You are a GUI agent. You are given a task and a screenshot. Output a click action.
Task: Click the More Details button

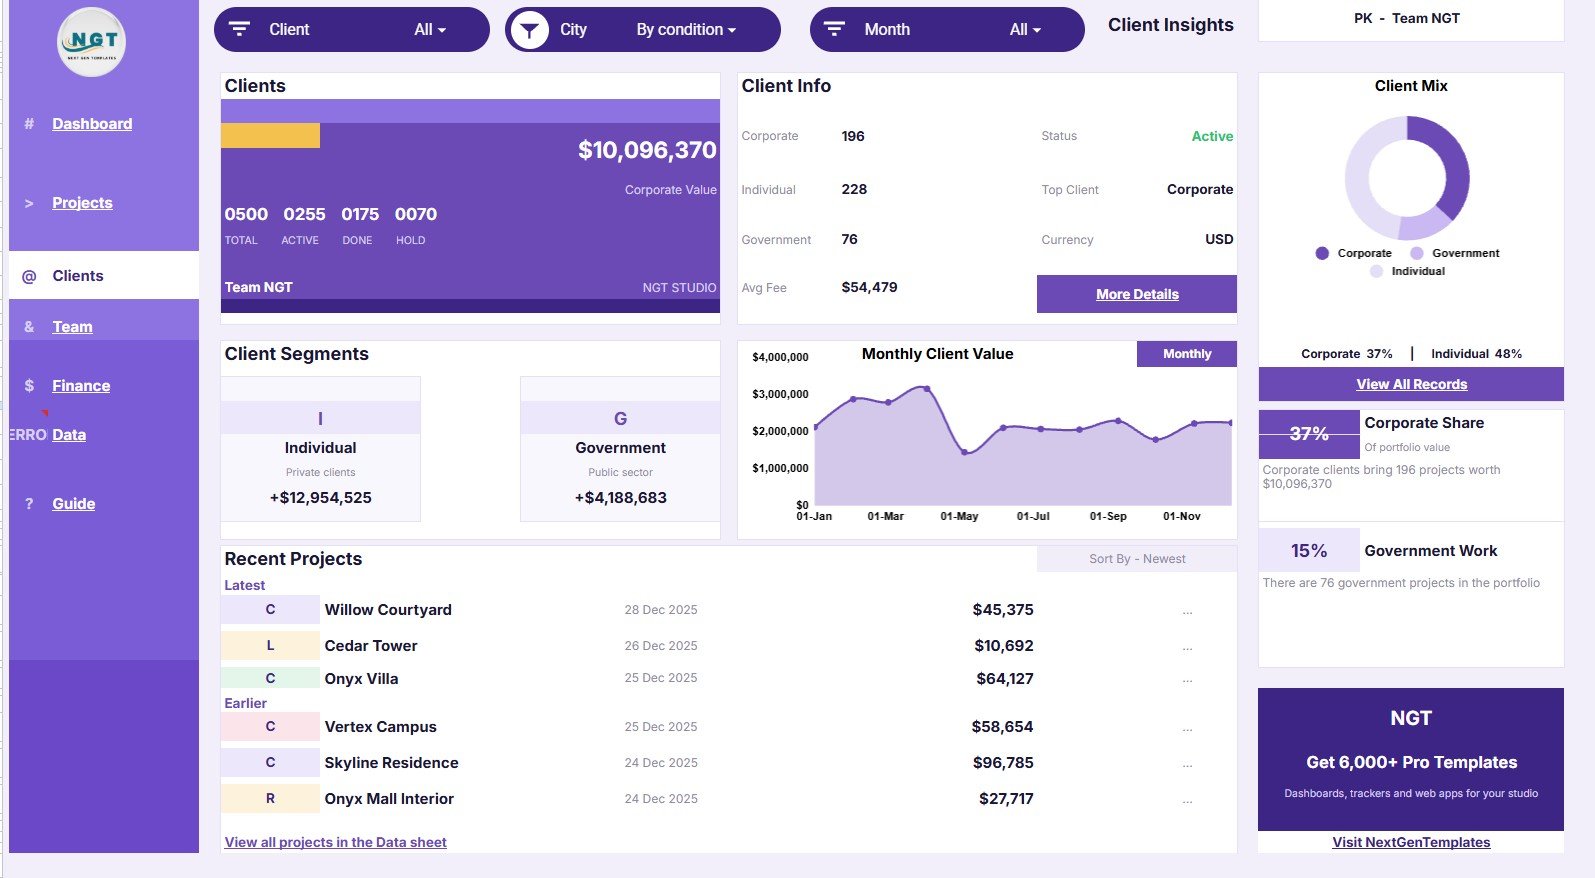coord(1137,294)
